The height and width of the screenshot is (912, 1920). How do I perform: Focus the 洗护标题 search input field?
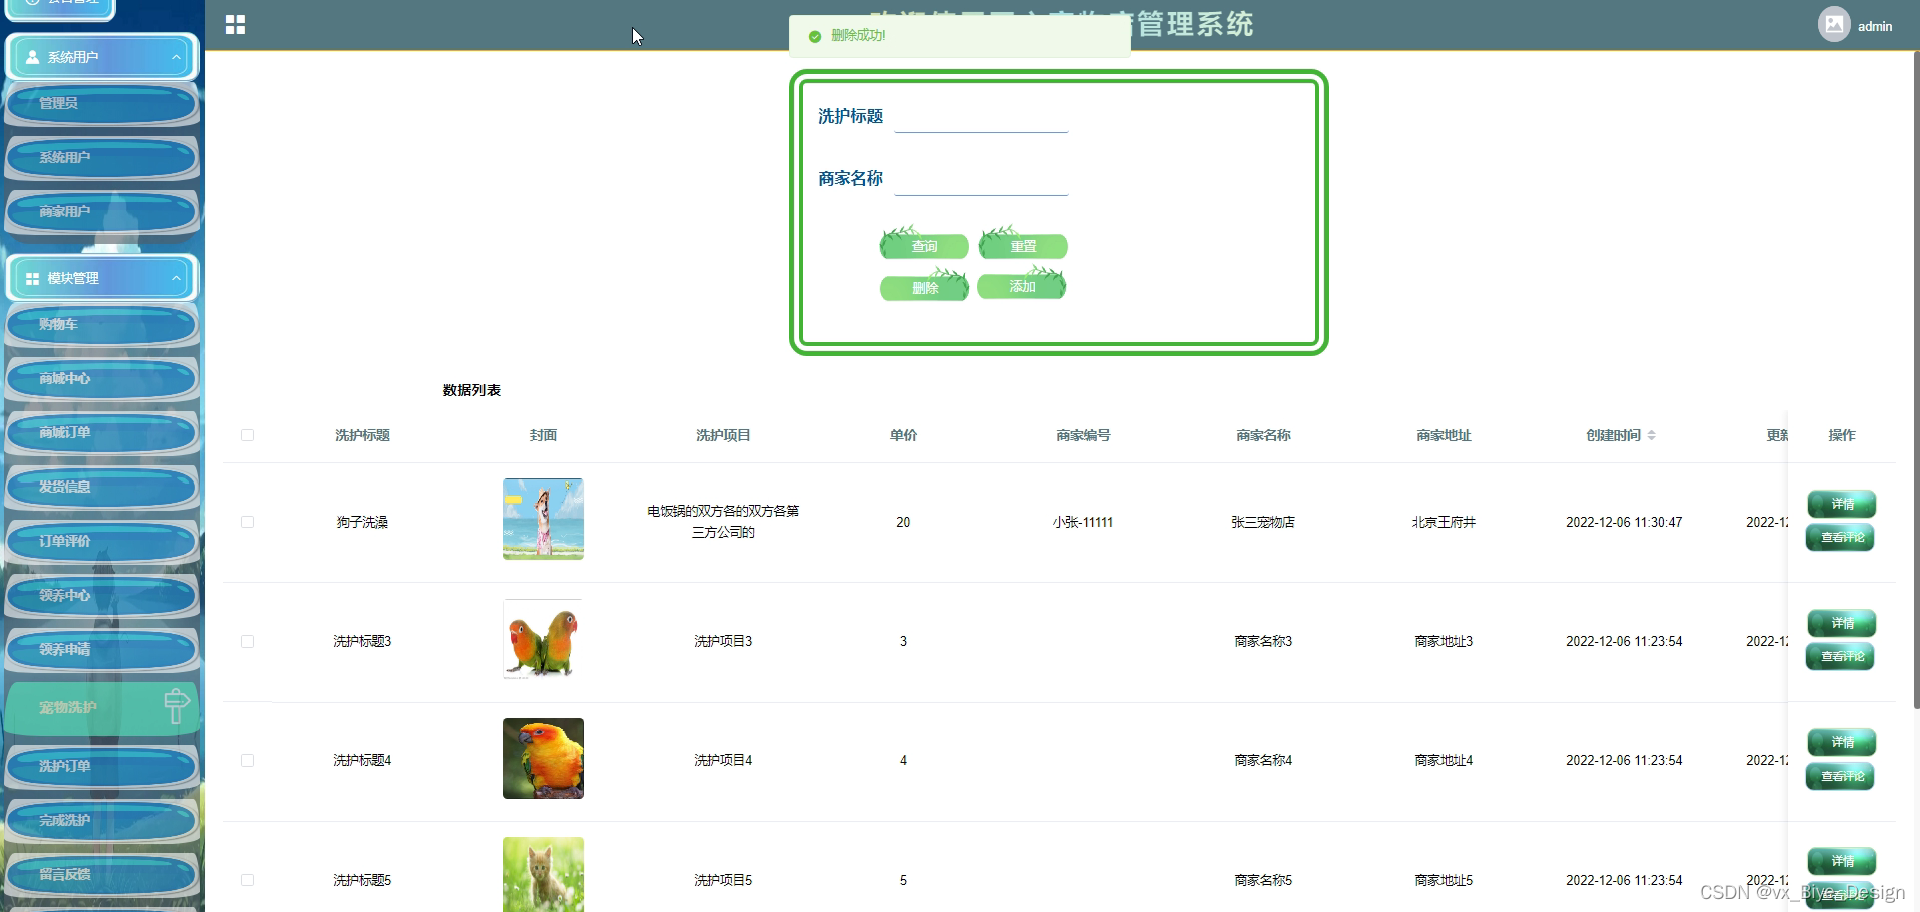(x=981, y=117)
